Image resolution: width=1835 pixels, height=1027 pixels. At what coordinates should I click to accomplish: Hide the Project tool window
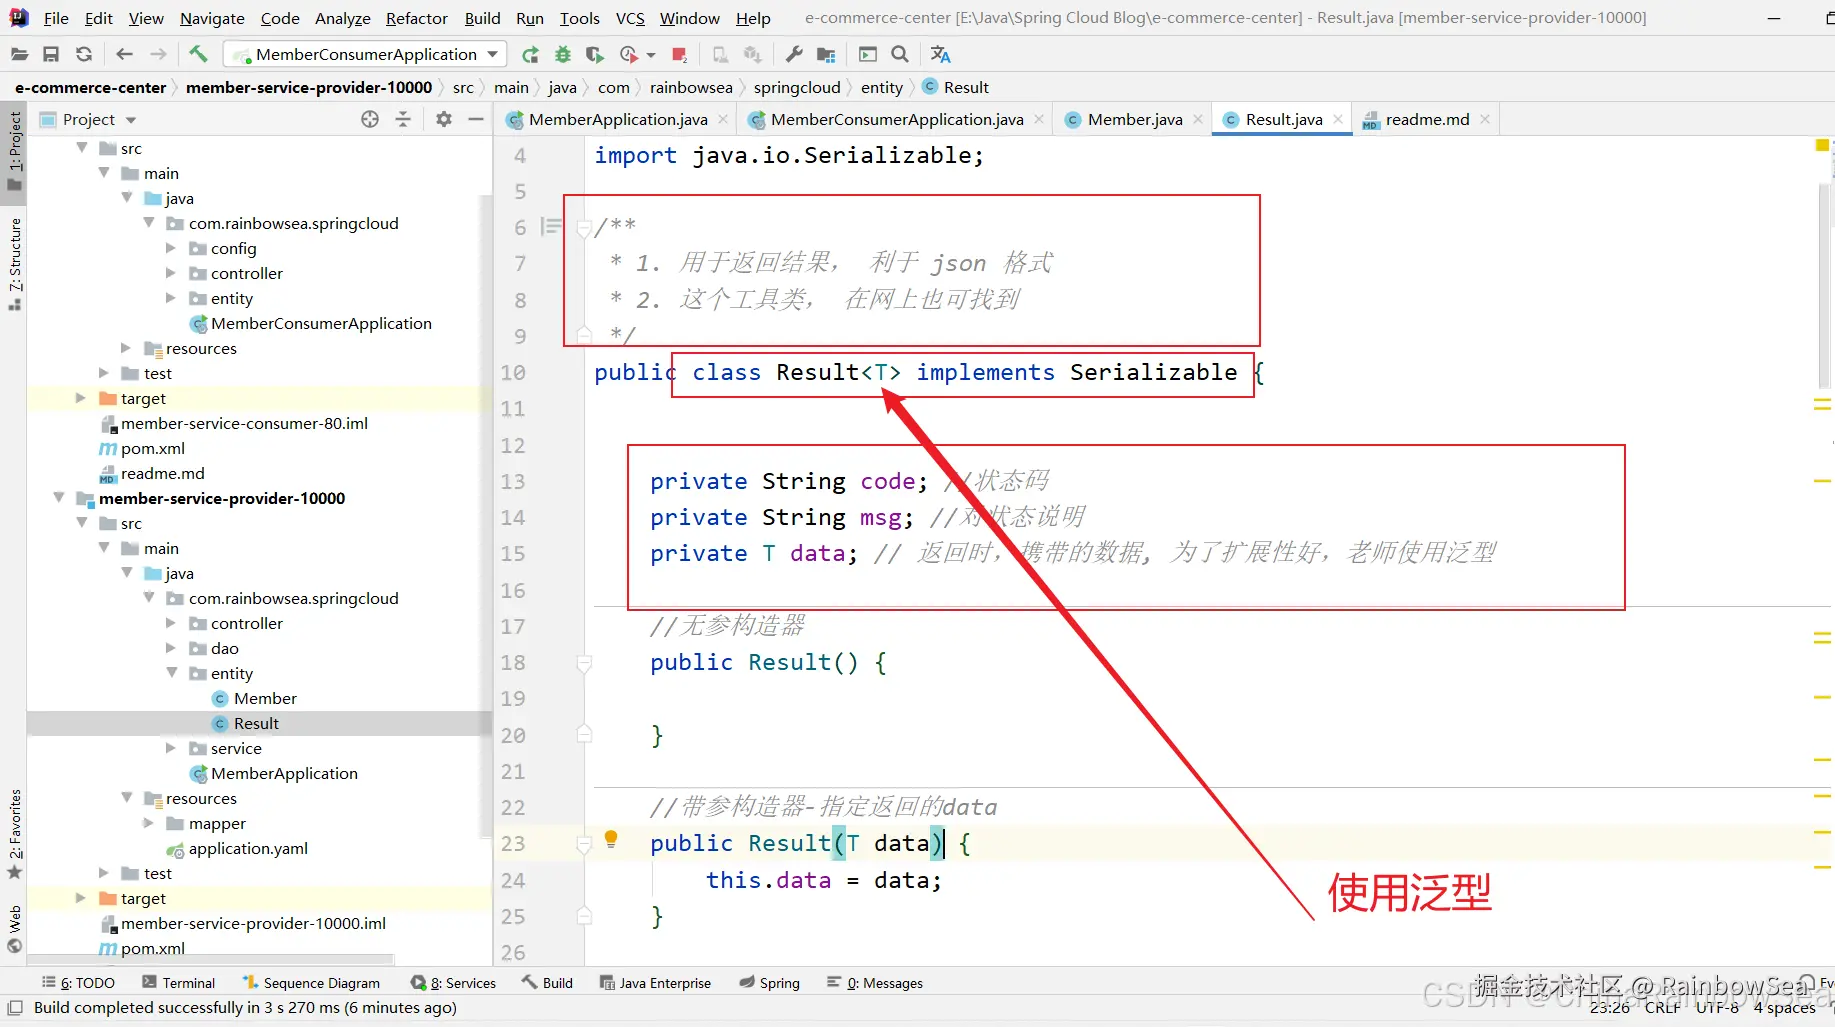coord(476,119)
